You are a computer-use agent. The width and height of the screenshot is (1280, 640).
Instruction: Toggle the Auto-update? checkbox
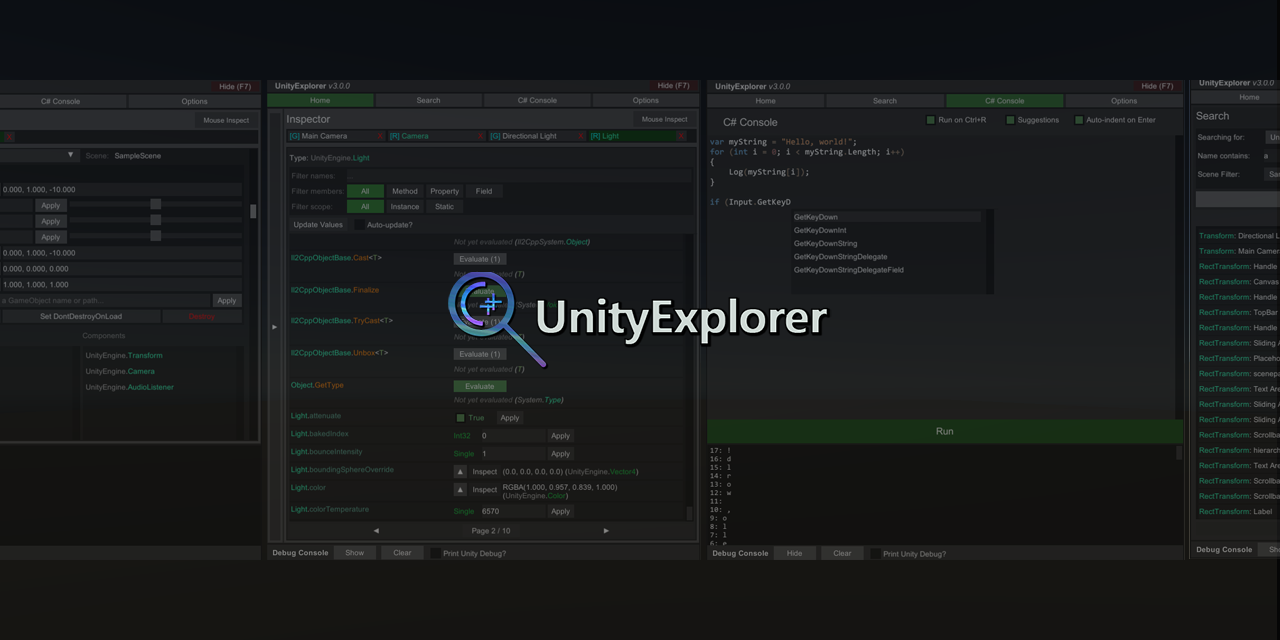[359, 225]
